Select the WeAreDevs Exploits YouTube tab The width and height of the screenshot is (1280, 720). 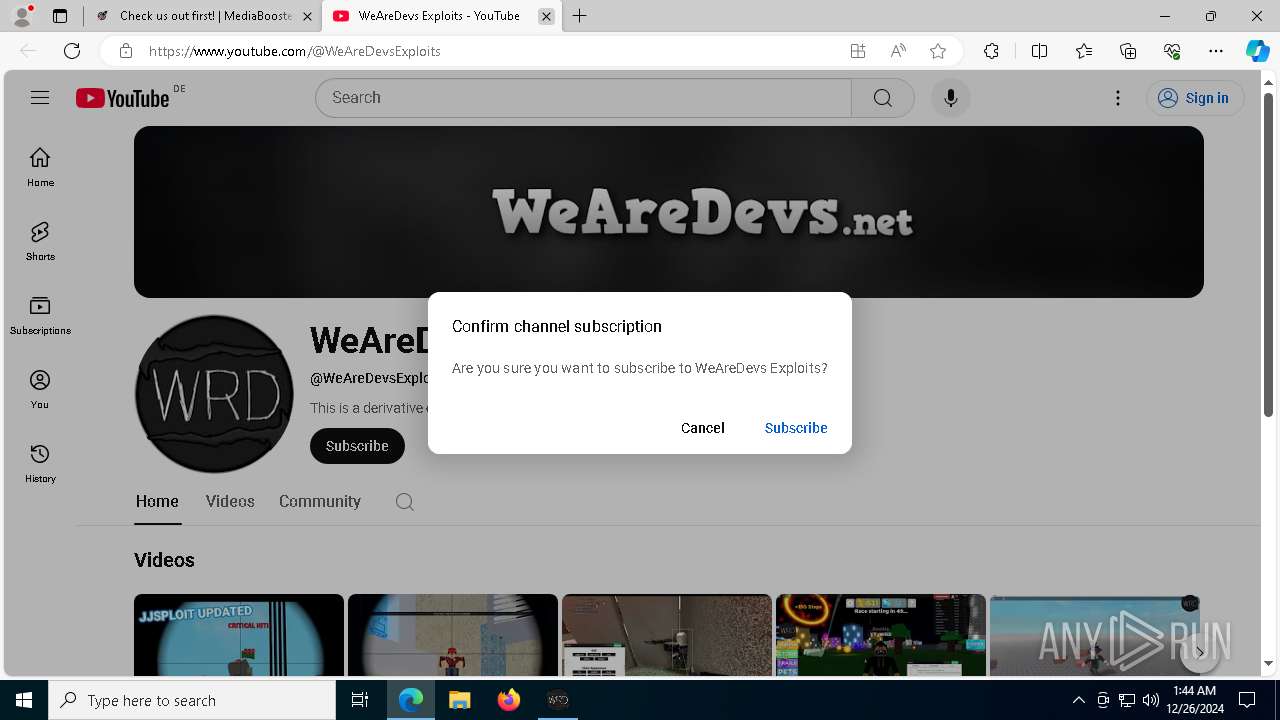[x=440, y=16]
